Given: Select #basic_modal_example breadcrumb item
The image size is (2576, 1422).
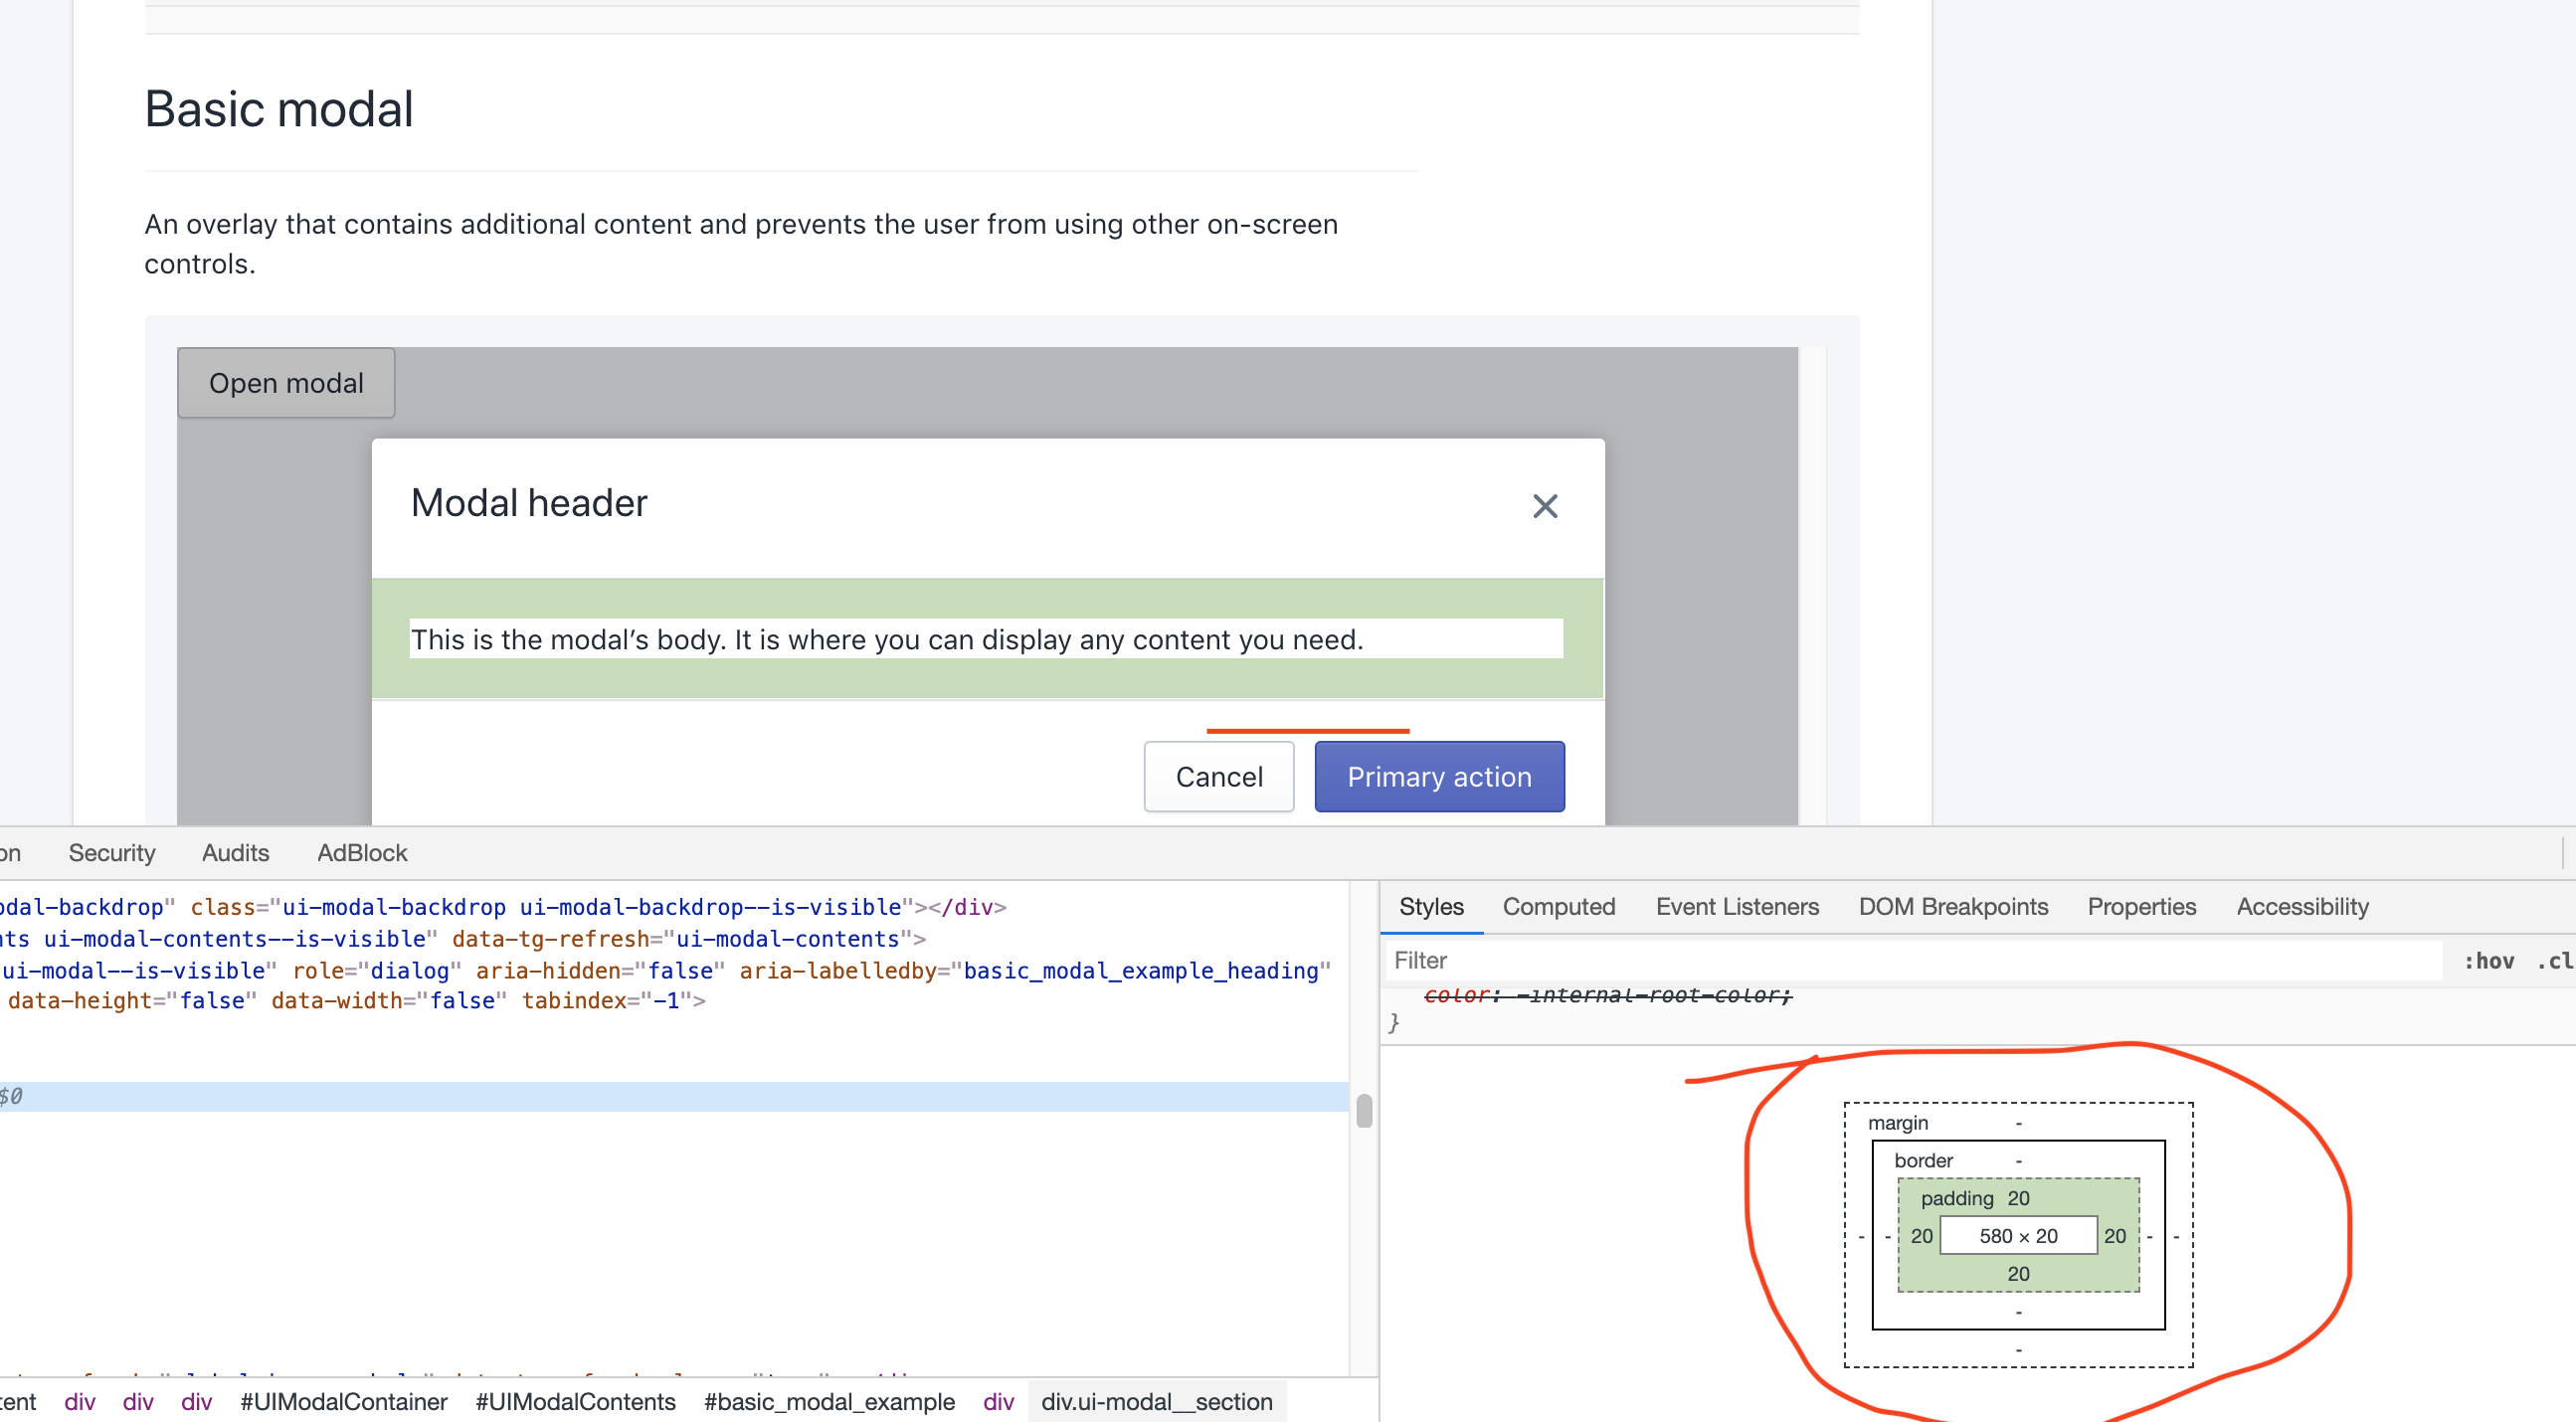Looking at the screenshot, I should 829,1402.
